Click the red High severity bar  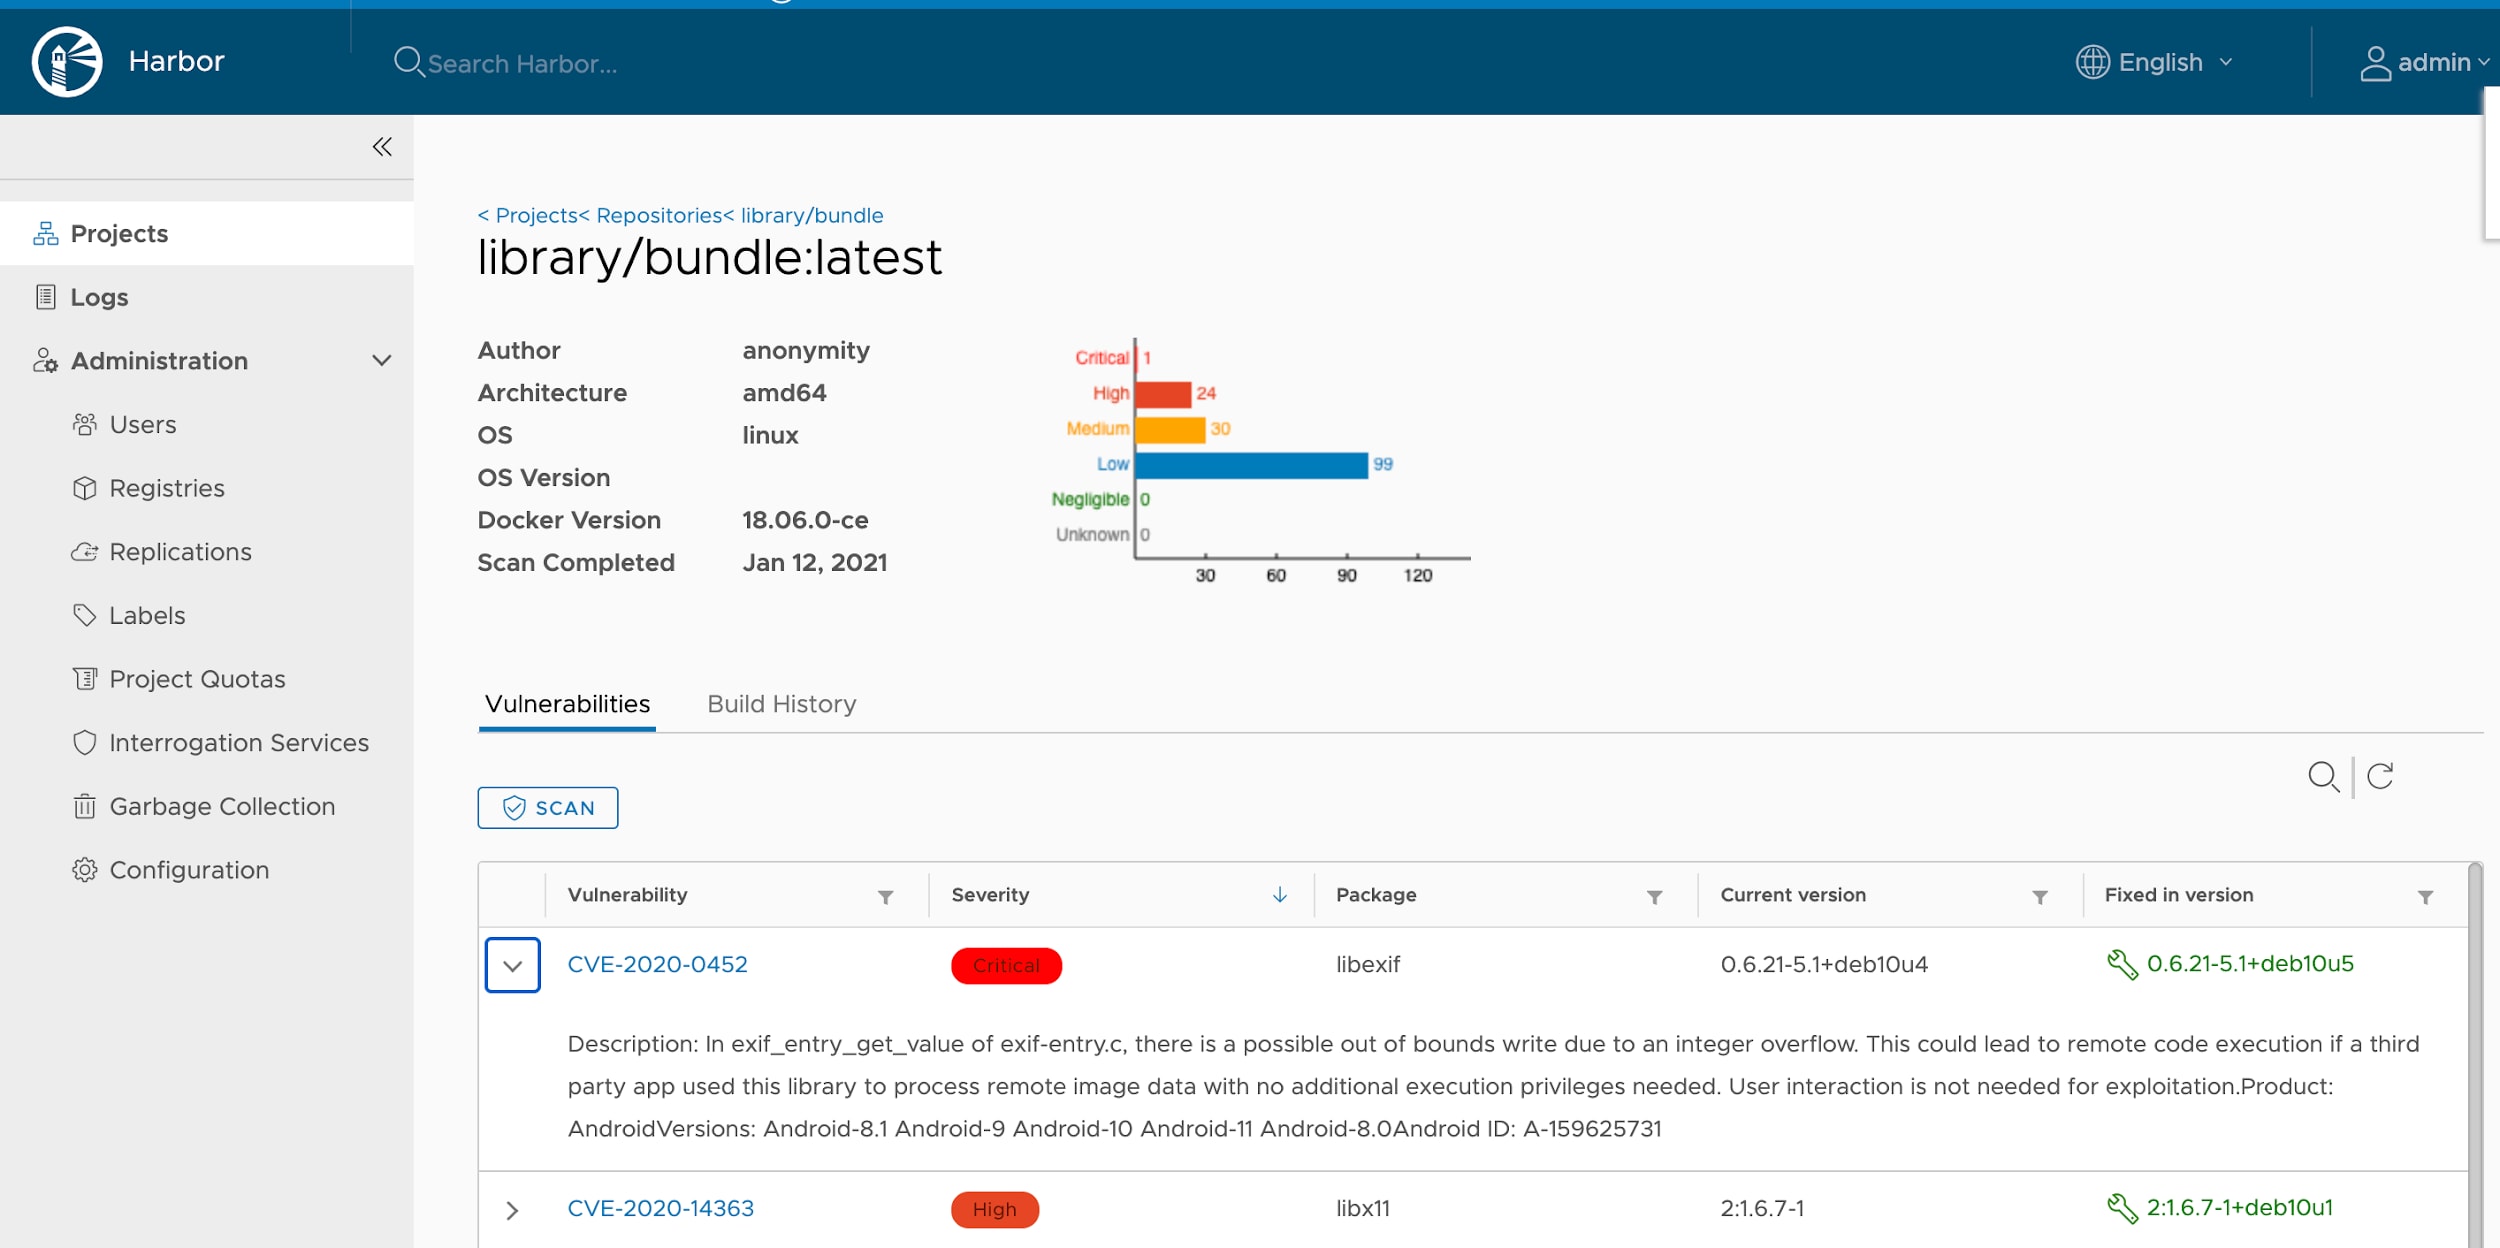click(1164, 394)
